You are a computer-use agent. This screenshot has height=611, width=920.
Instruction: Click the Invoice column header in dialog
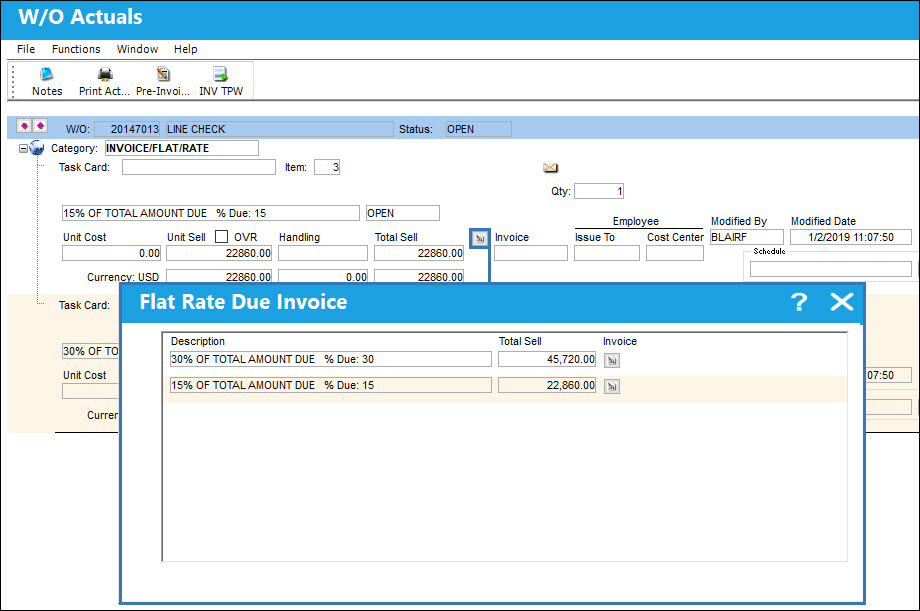pos(620,342)
